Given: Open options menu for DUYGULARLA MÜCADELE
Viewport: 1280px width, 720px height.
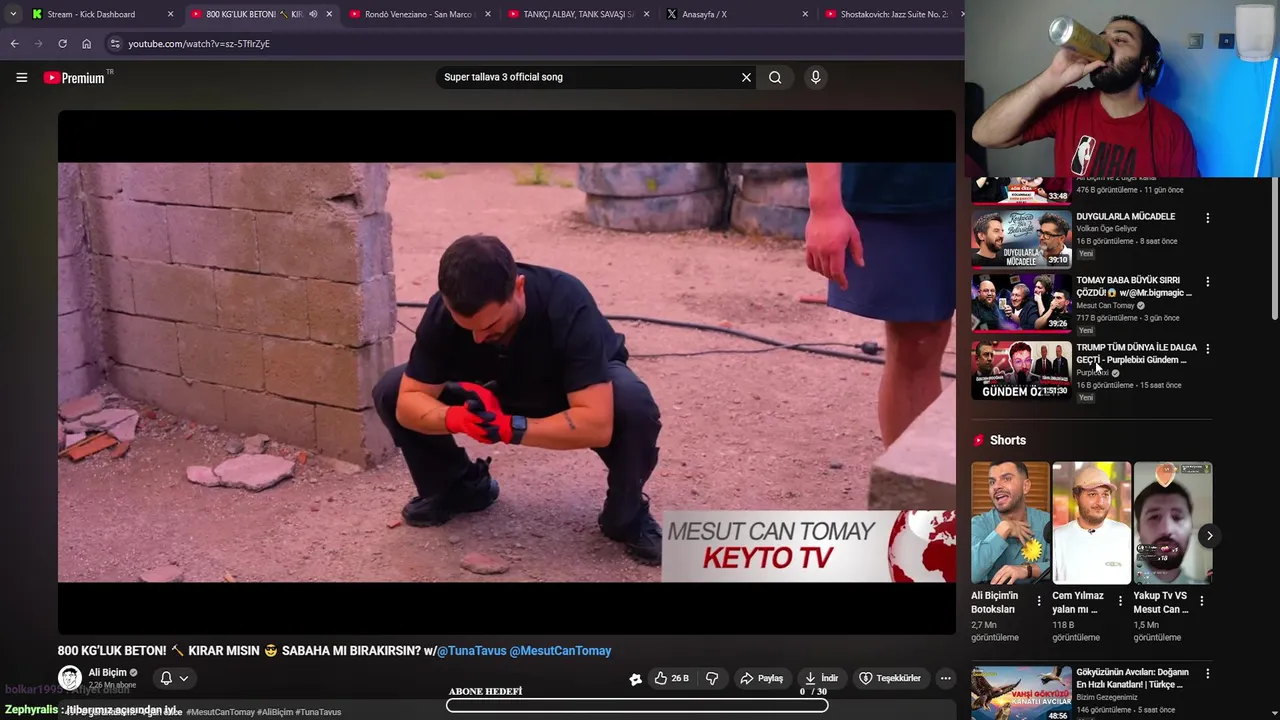Looking at the screenshot, I should click(x=1207, y=218).
